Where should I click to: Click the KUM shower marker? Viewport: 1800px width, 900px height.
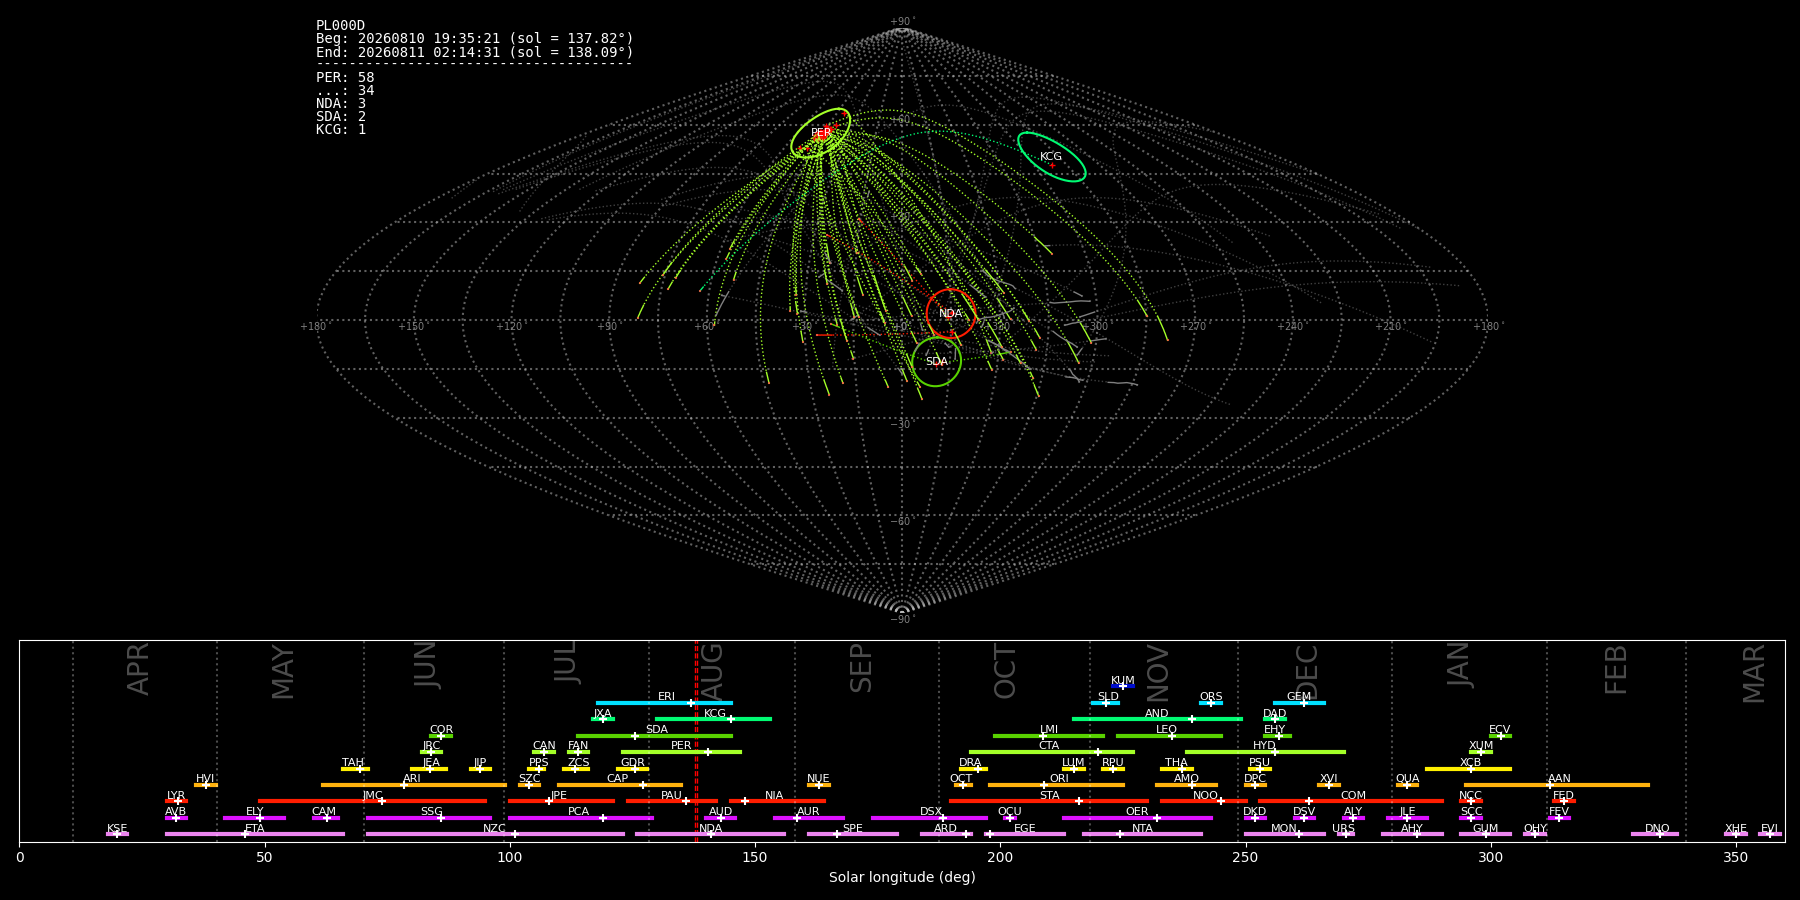[x=1123, y=686]
